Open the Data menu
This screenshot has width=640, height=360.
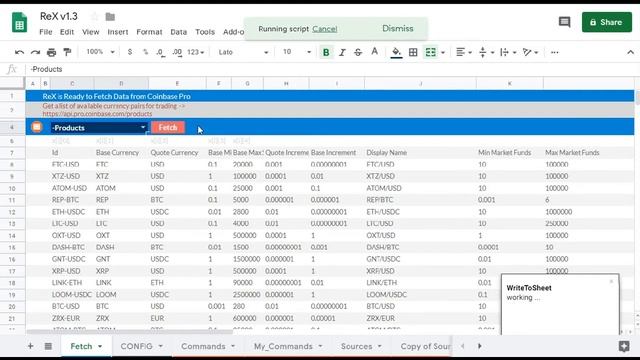179,32
